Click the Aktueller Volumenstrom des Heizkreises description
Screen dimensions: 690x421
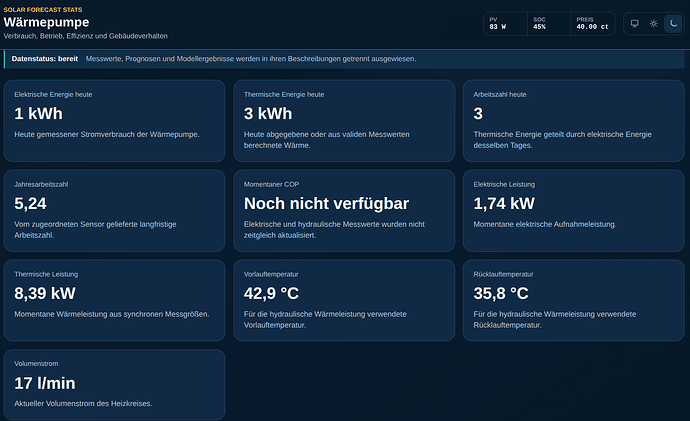tap(83, 403)
